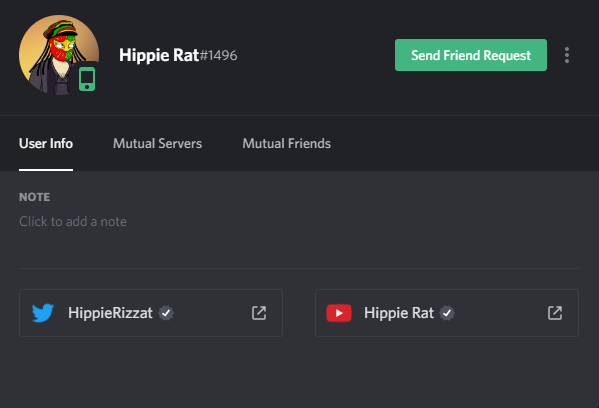Screen dimensions: 599x408
Task: Open Twitter profile via external link icon
Action: point(259,313)
